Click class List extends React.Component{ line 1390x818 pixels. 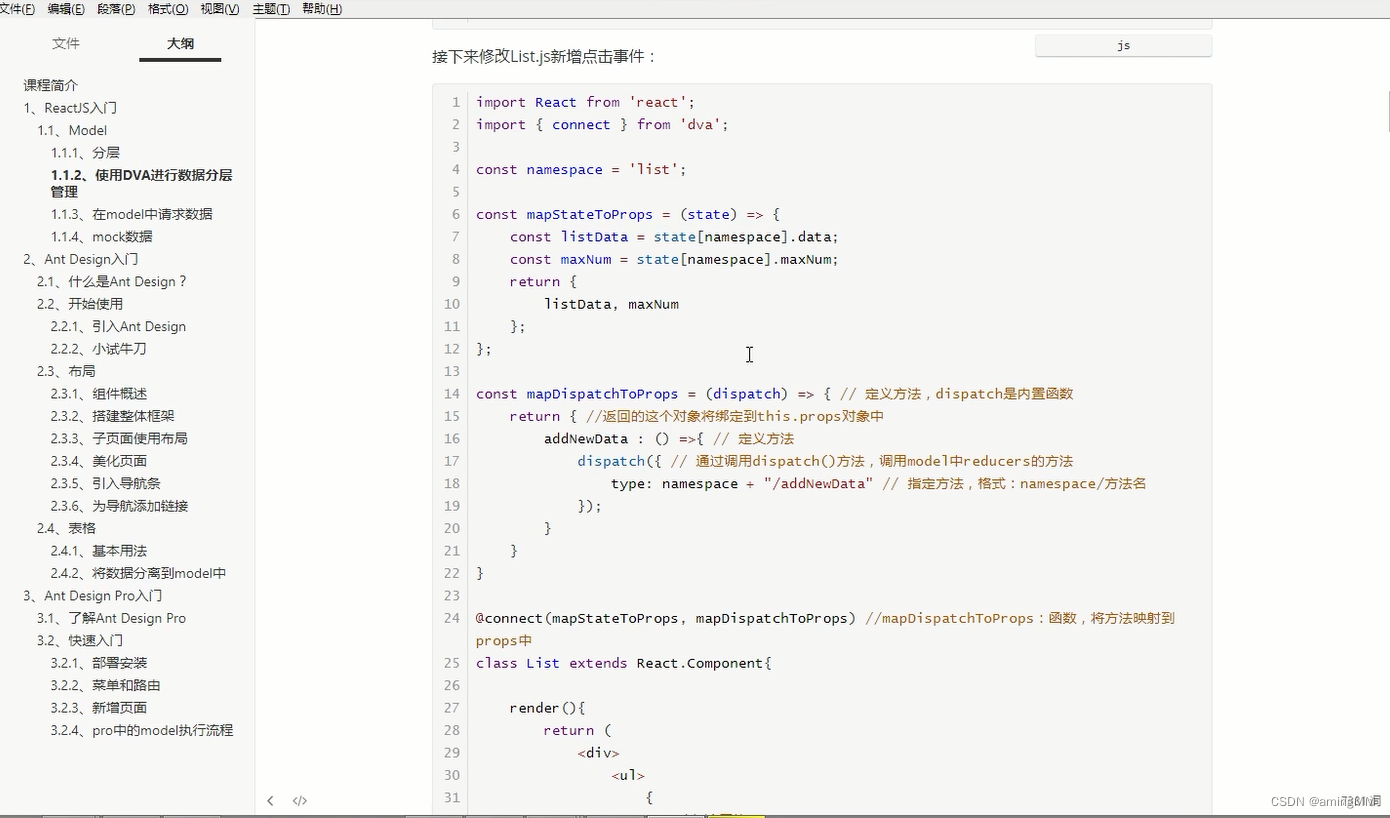pos(623,663)
